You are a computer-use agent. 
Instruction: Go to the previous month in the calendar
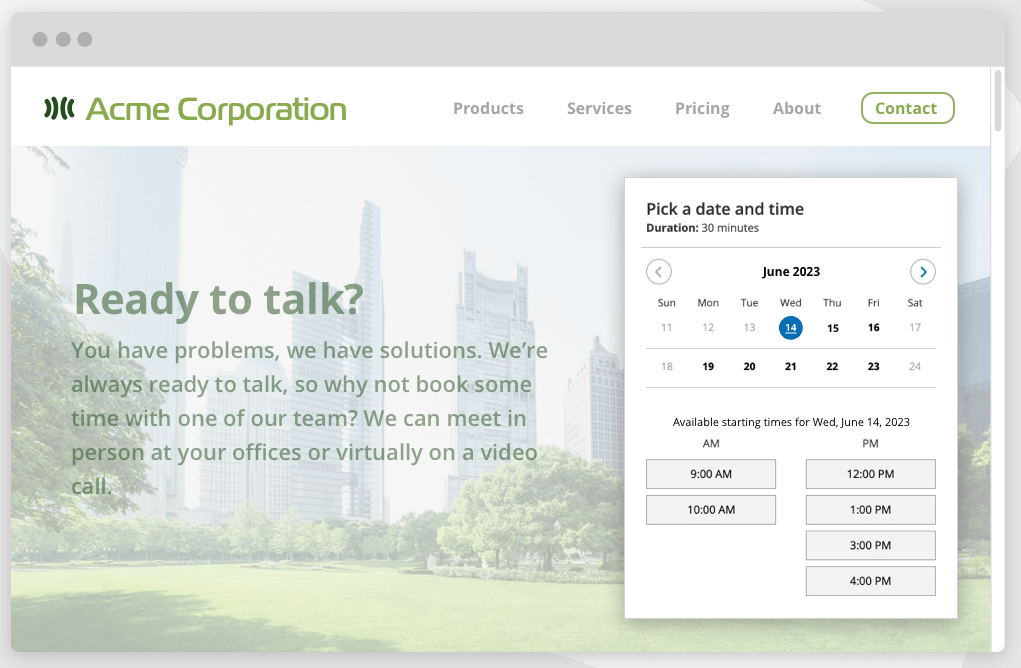click(658, 271)
